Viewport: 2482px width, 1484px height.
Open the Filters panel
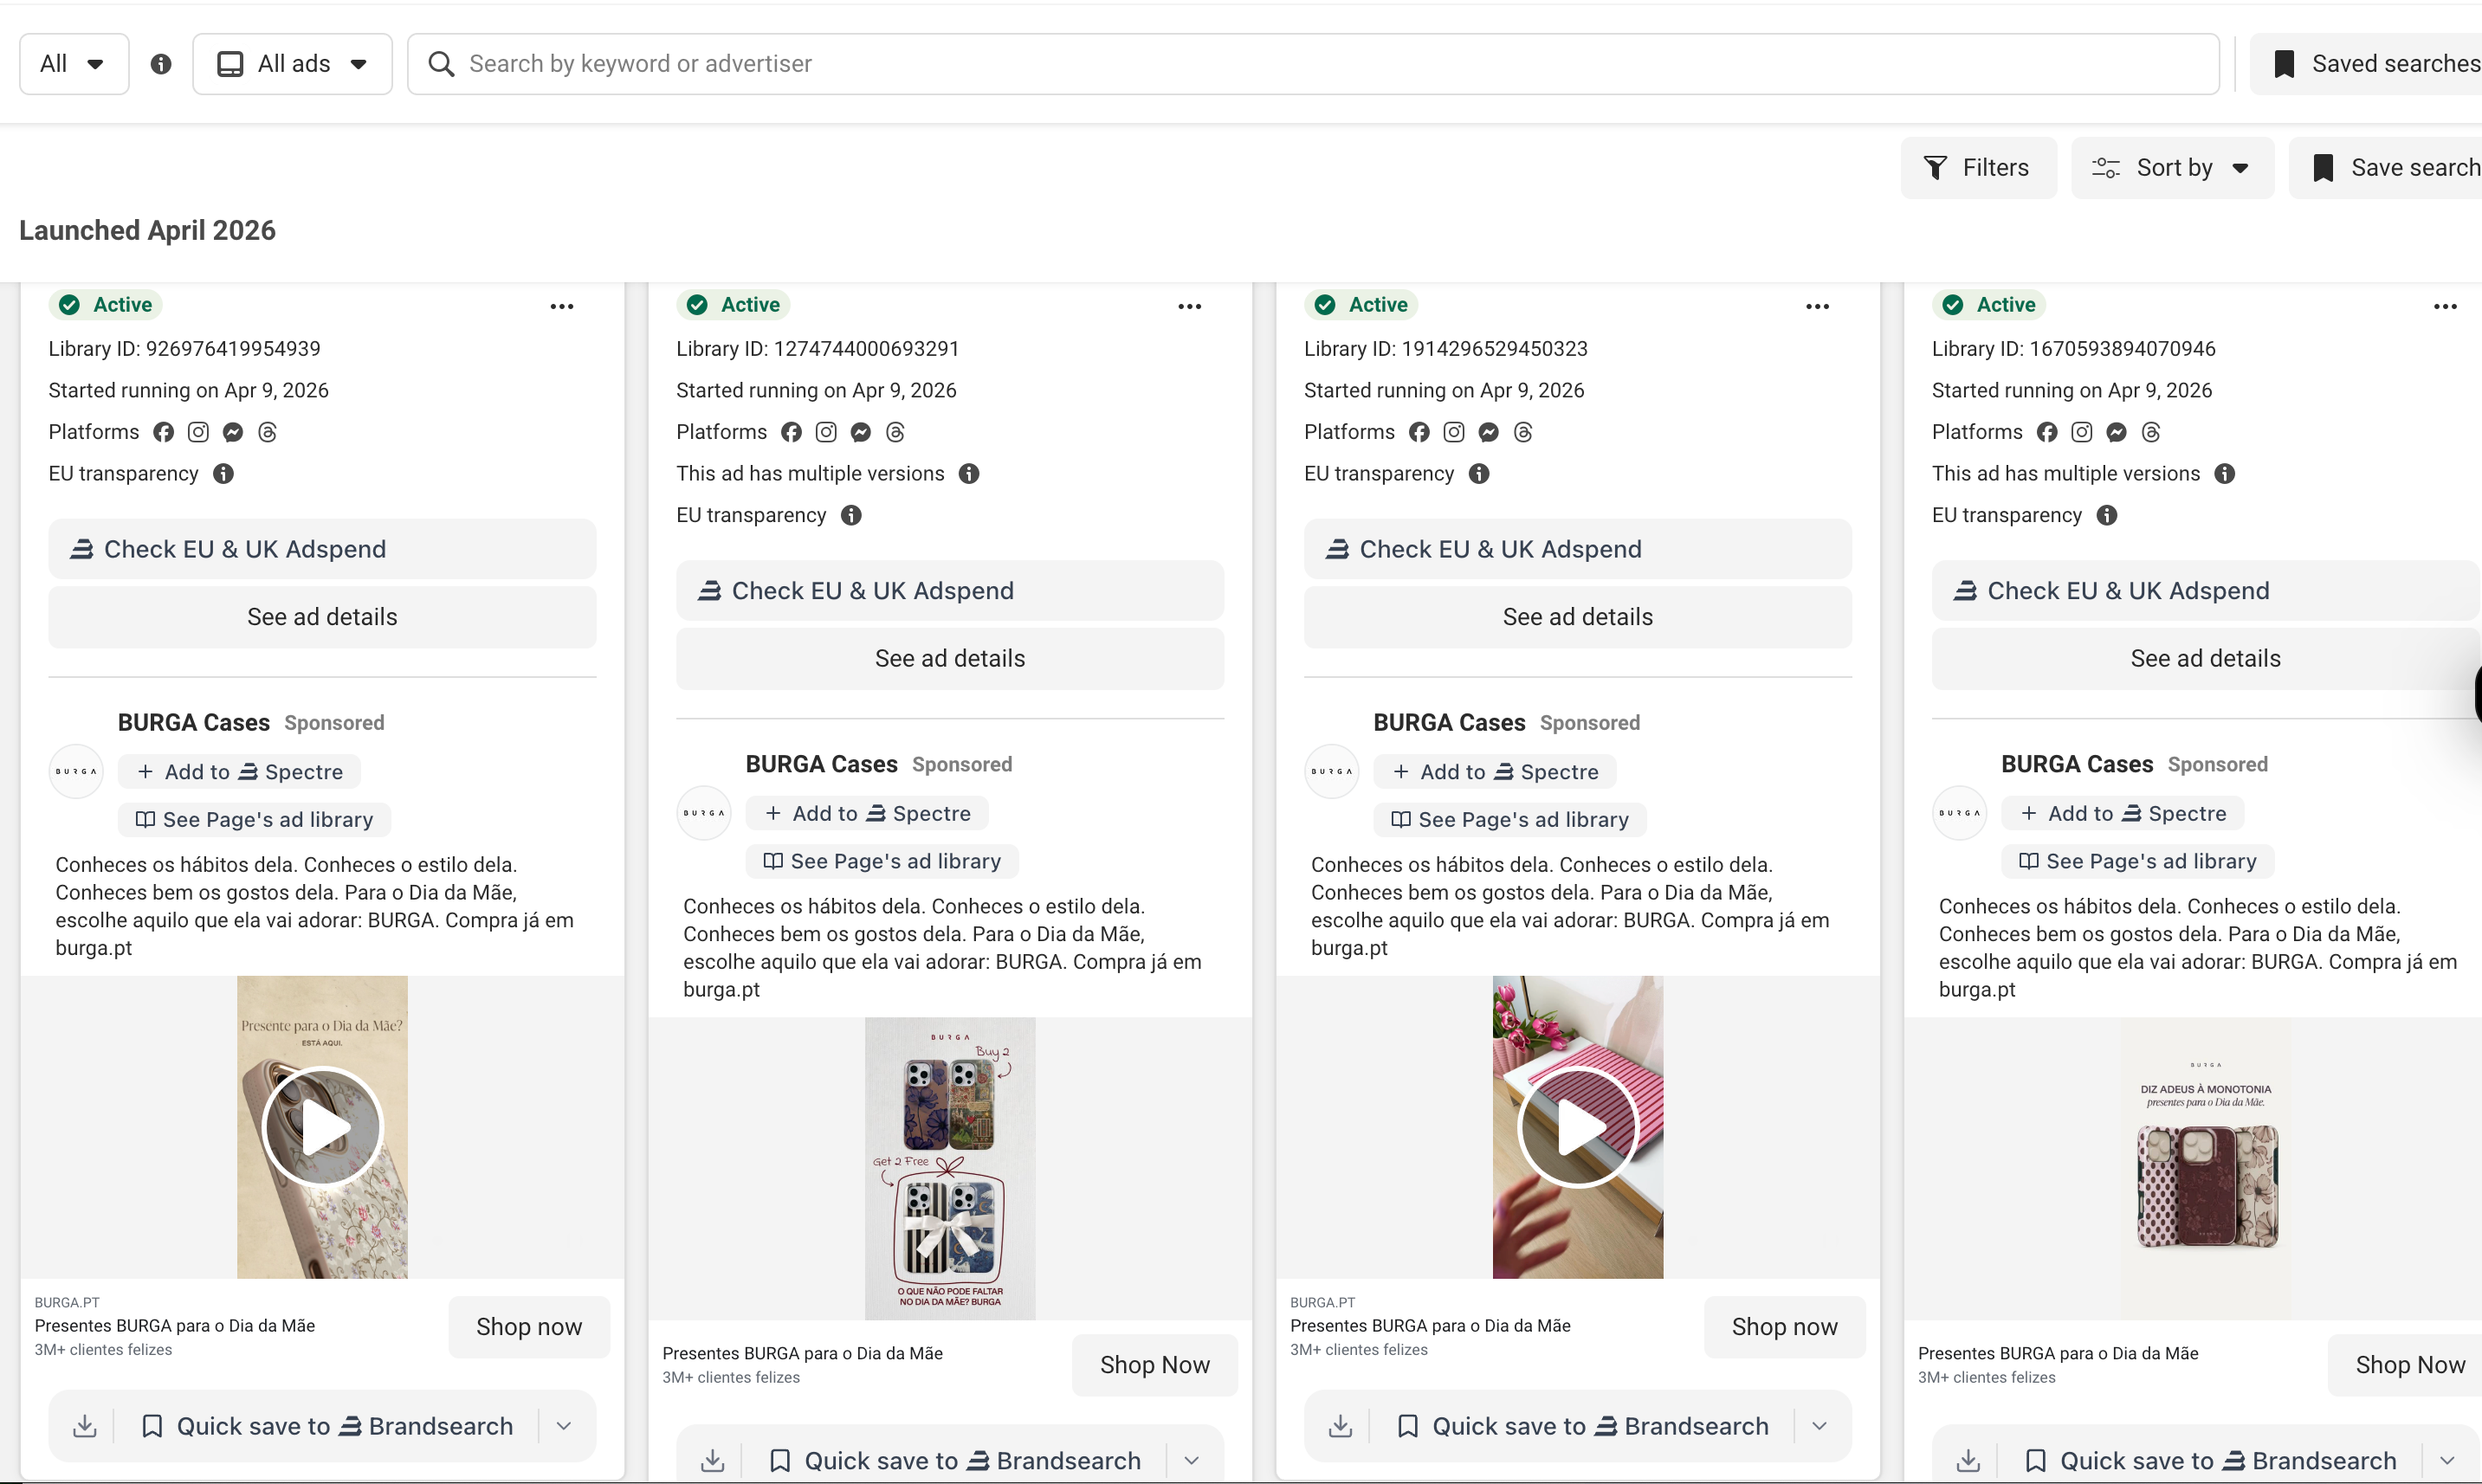(x=1978, y=168)
